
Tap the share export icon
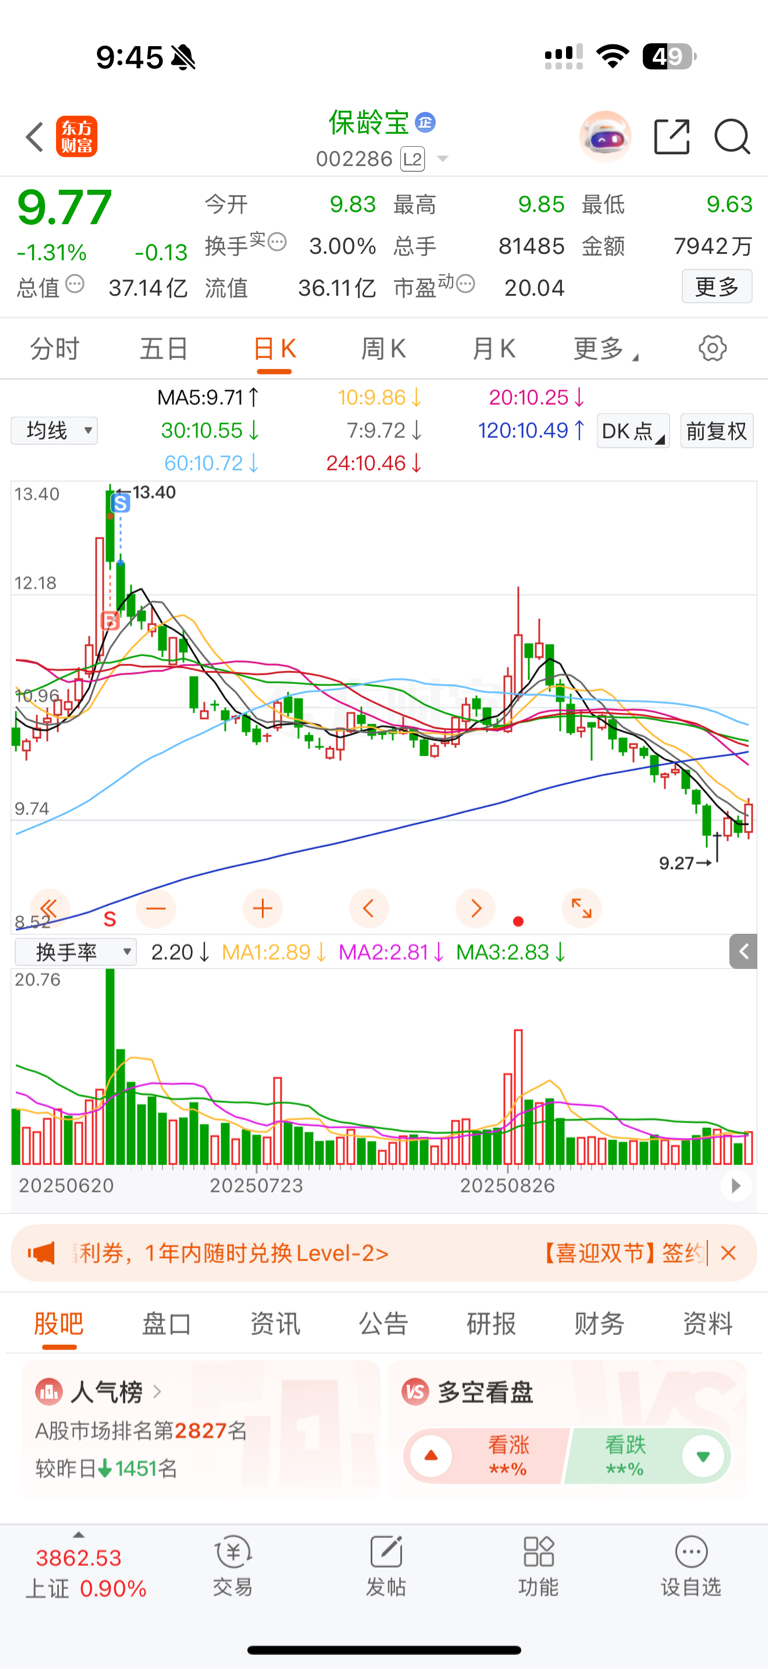point(672,137)
